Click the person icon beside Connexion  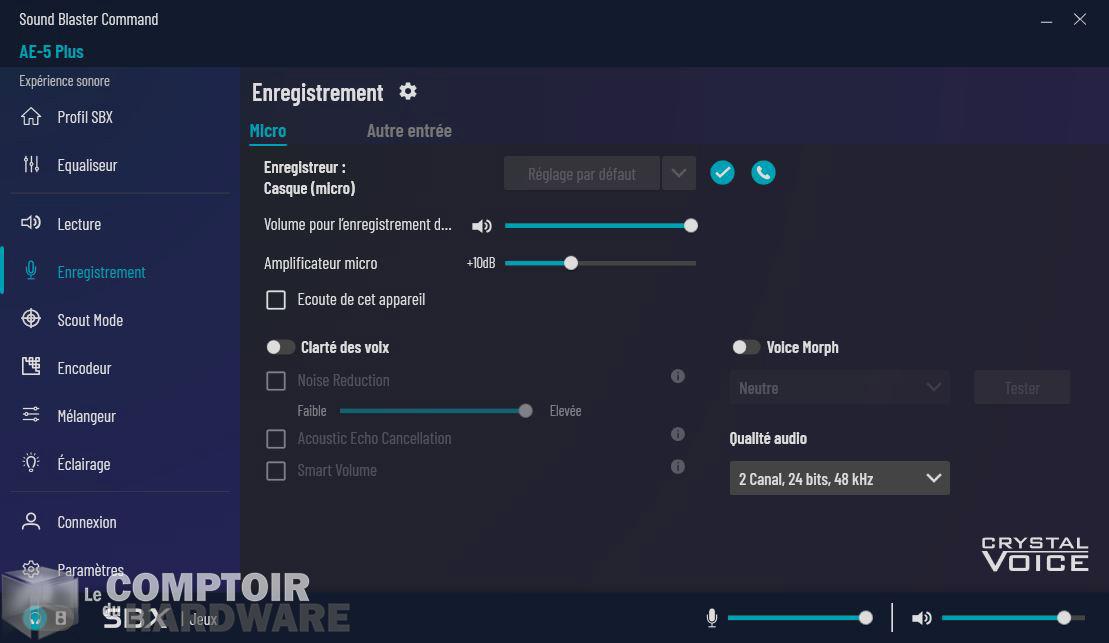[x=31, y=521]
